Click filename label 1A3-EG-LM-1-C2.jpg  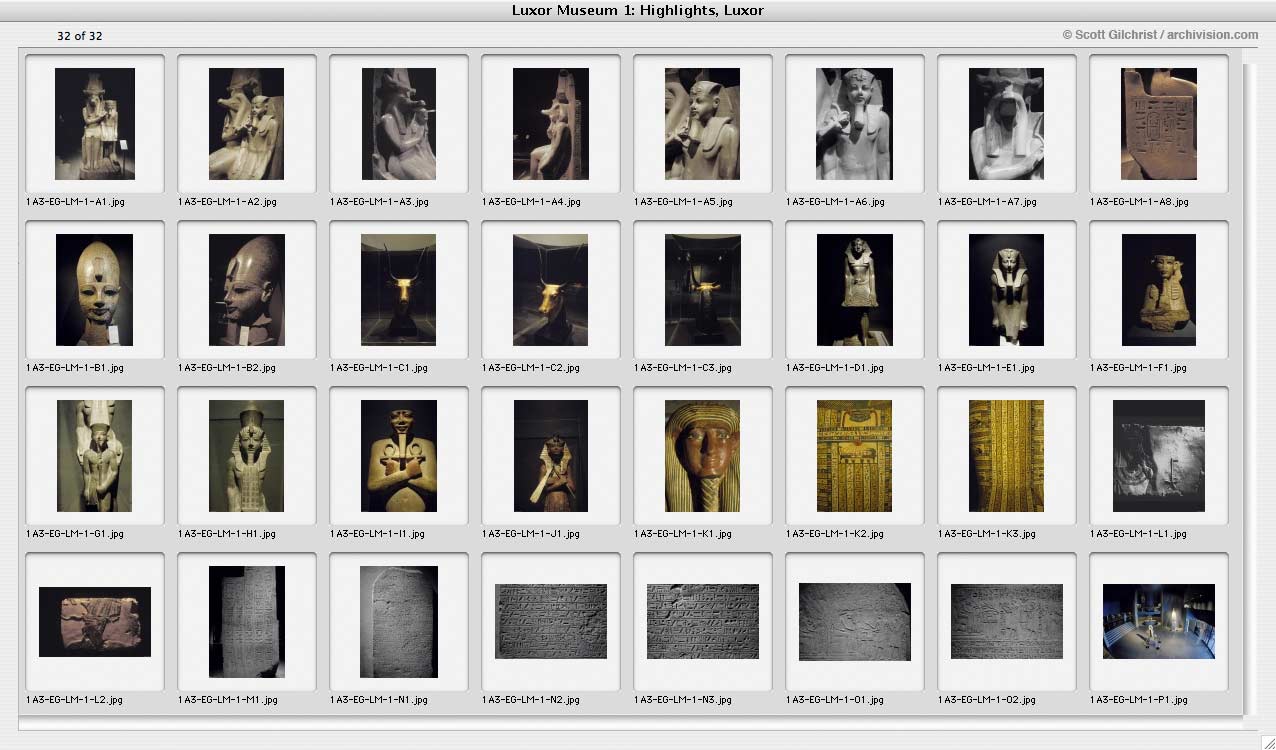(x=531, y=368)
